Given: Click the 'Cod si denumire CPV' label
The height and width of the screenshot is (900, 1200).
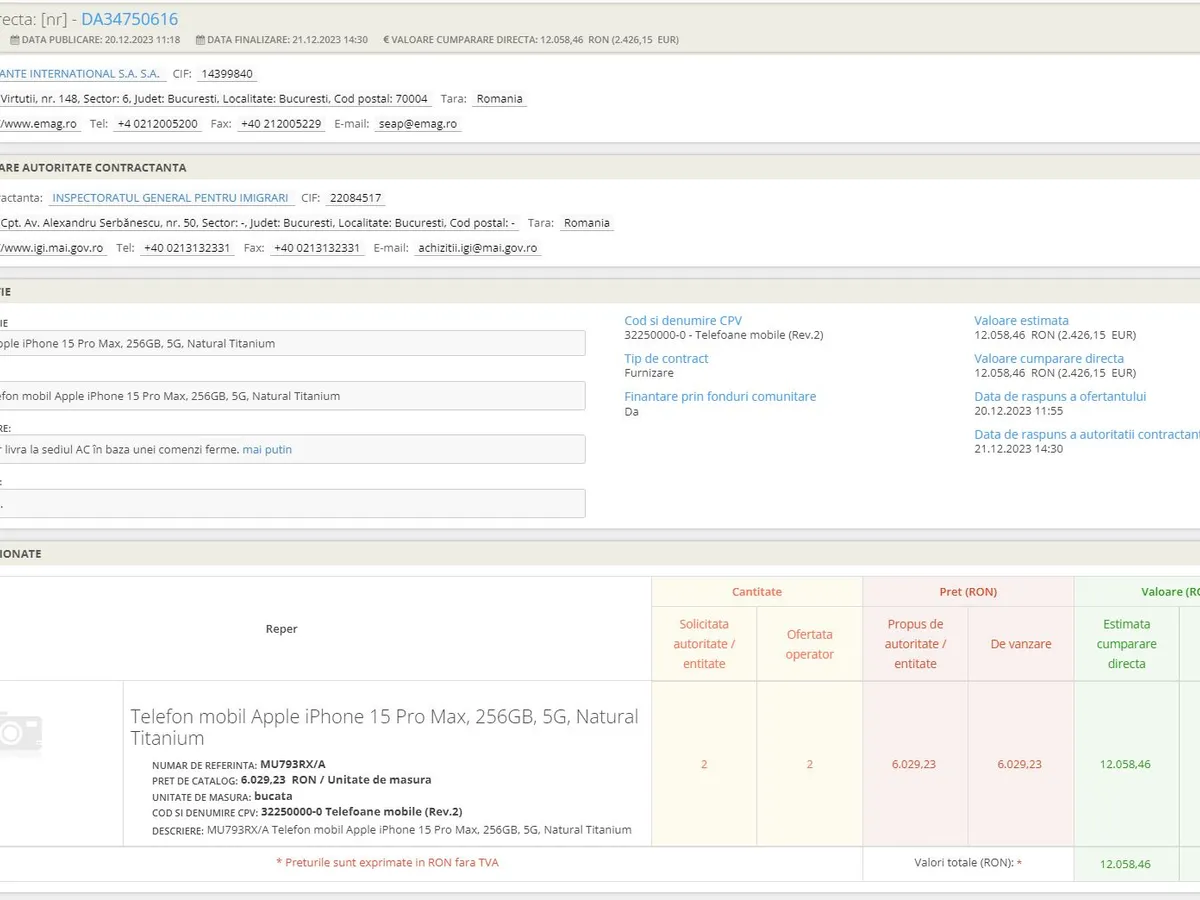Looking at the screenshot, I should point(683,321).
